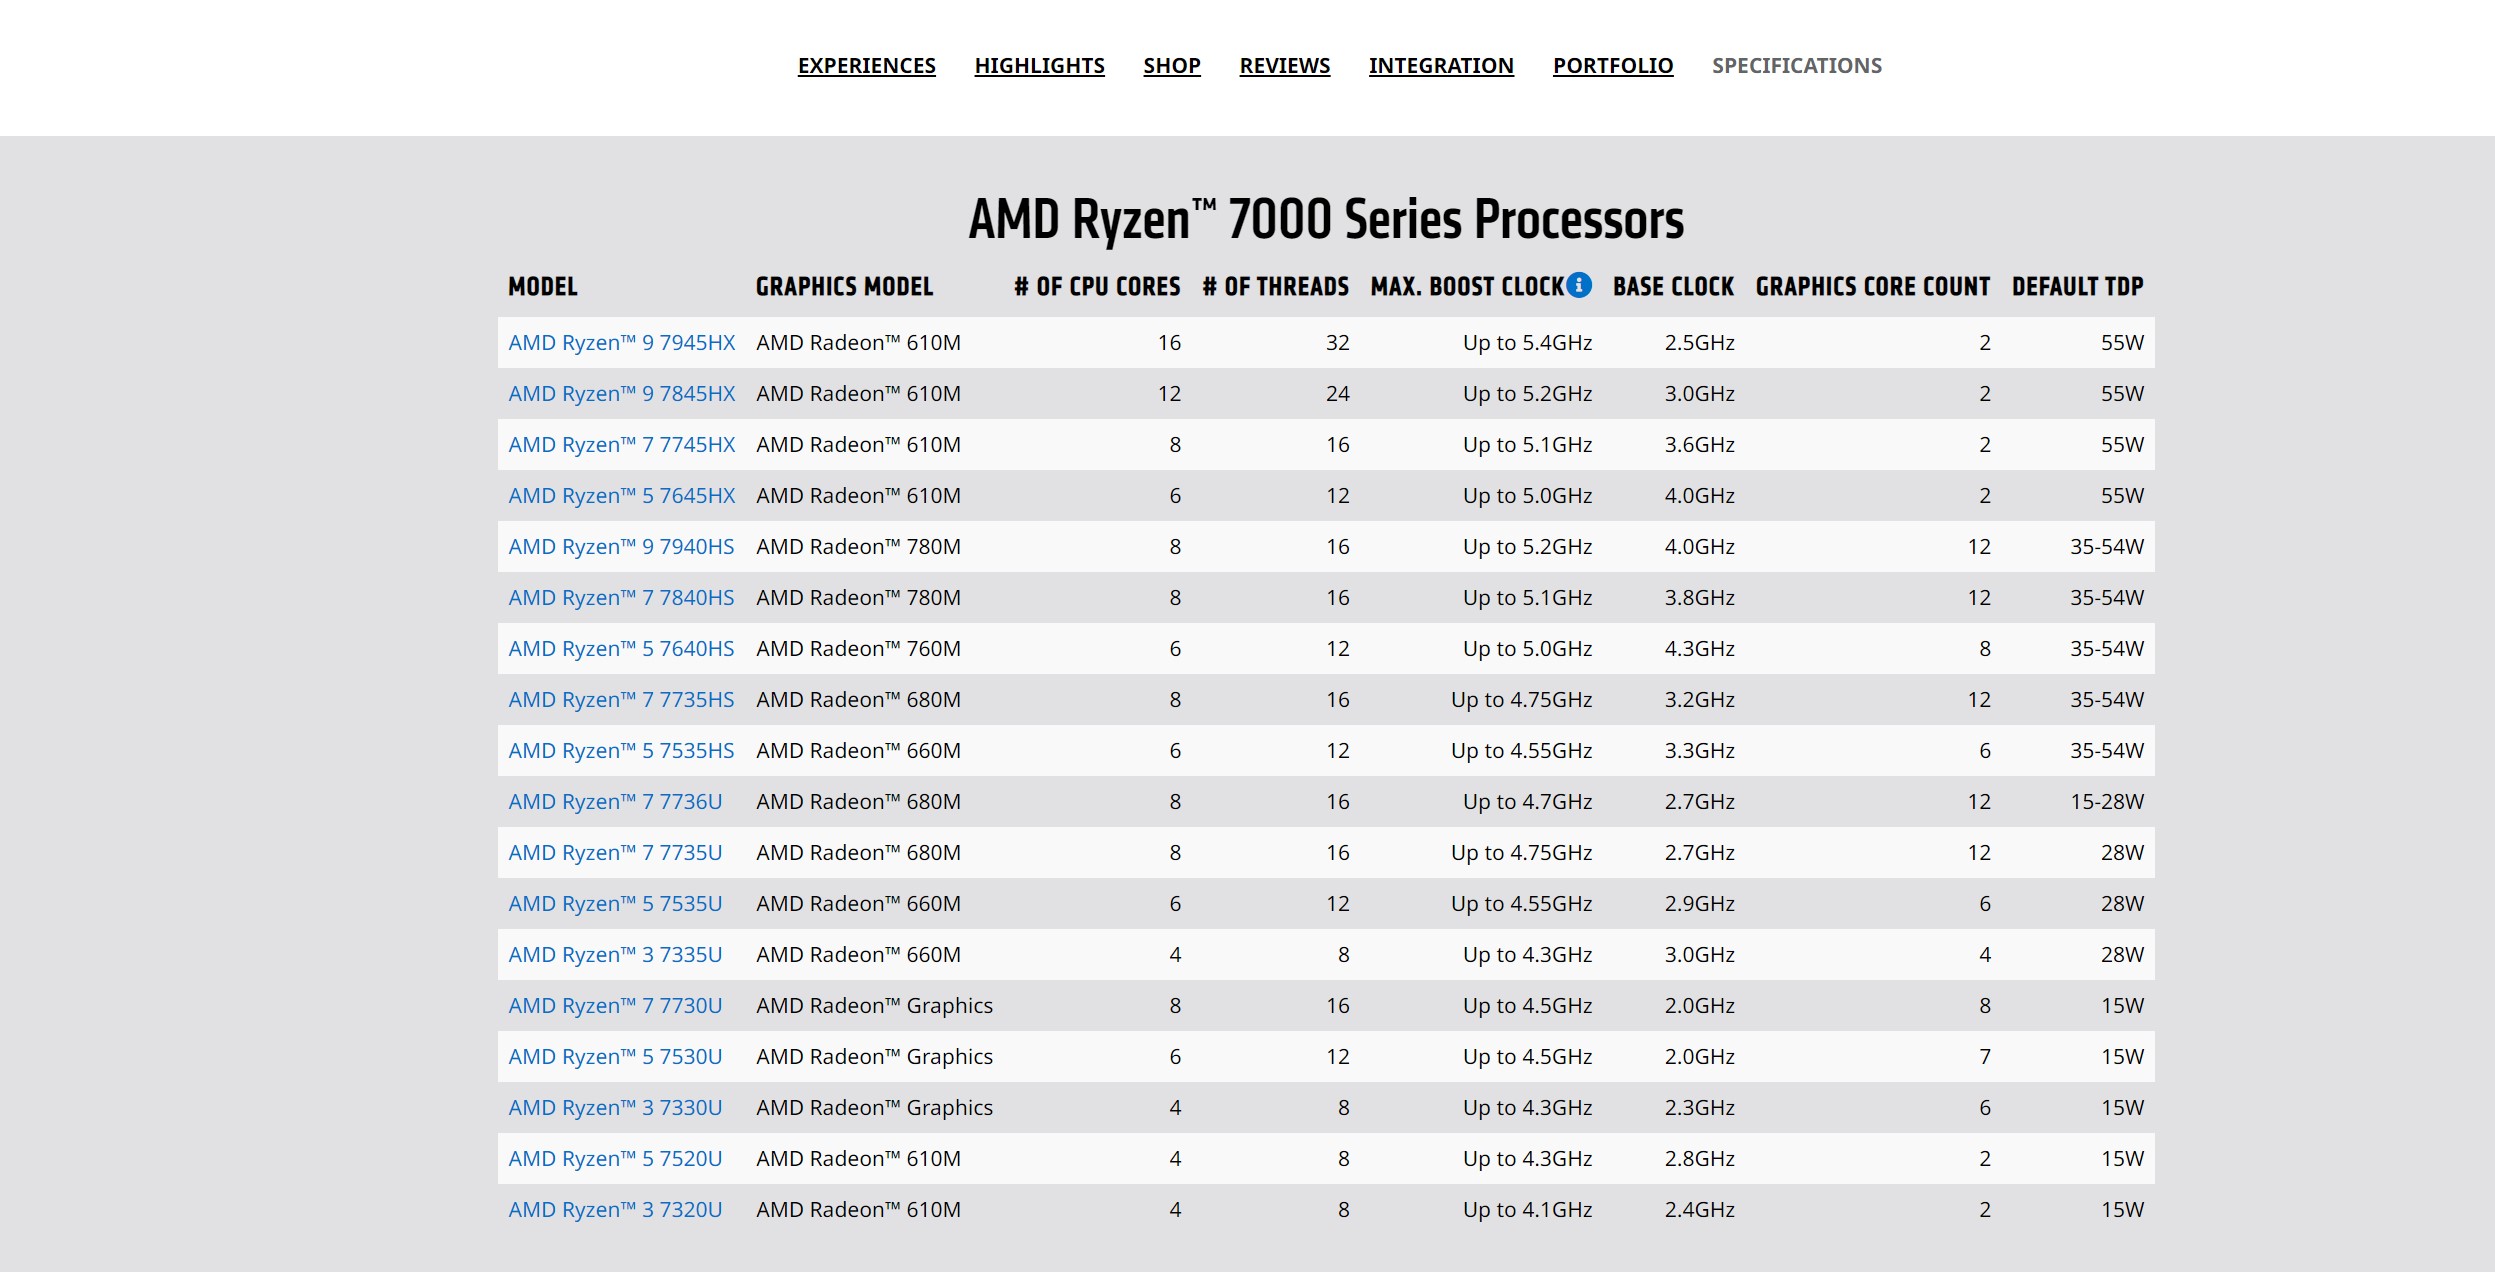Switch to the Portfolio section
2495x1272 pixels.
(x=1613, y=66)
